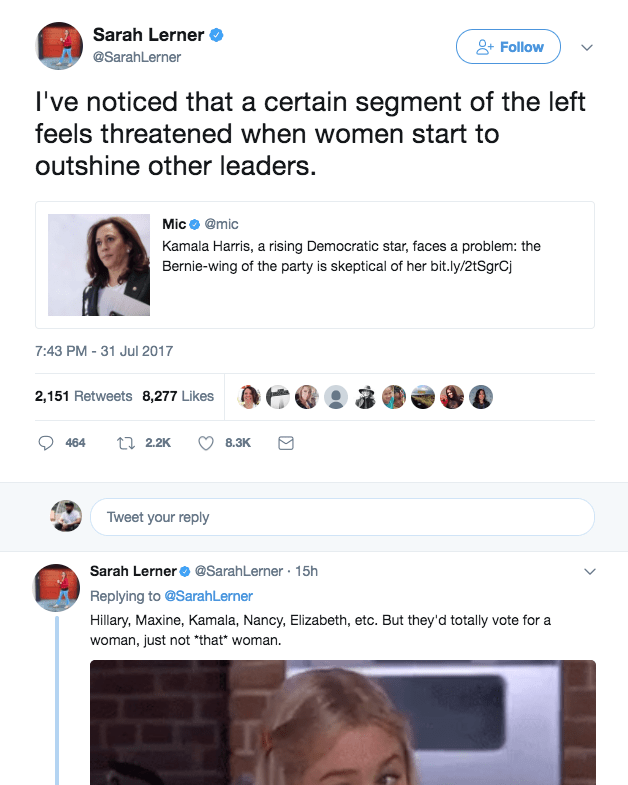Click Mic's verified badge in quoted tweet
Viewport: 628px width, 785px height.
(195, 224)
